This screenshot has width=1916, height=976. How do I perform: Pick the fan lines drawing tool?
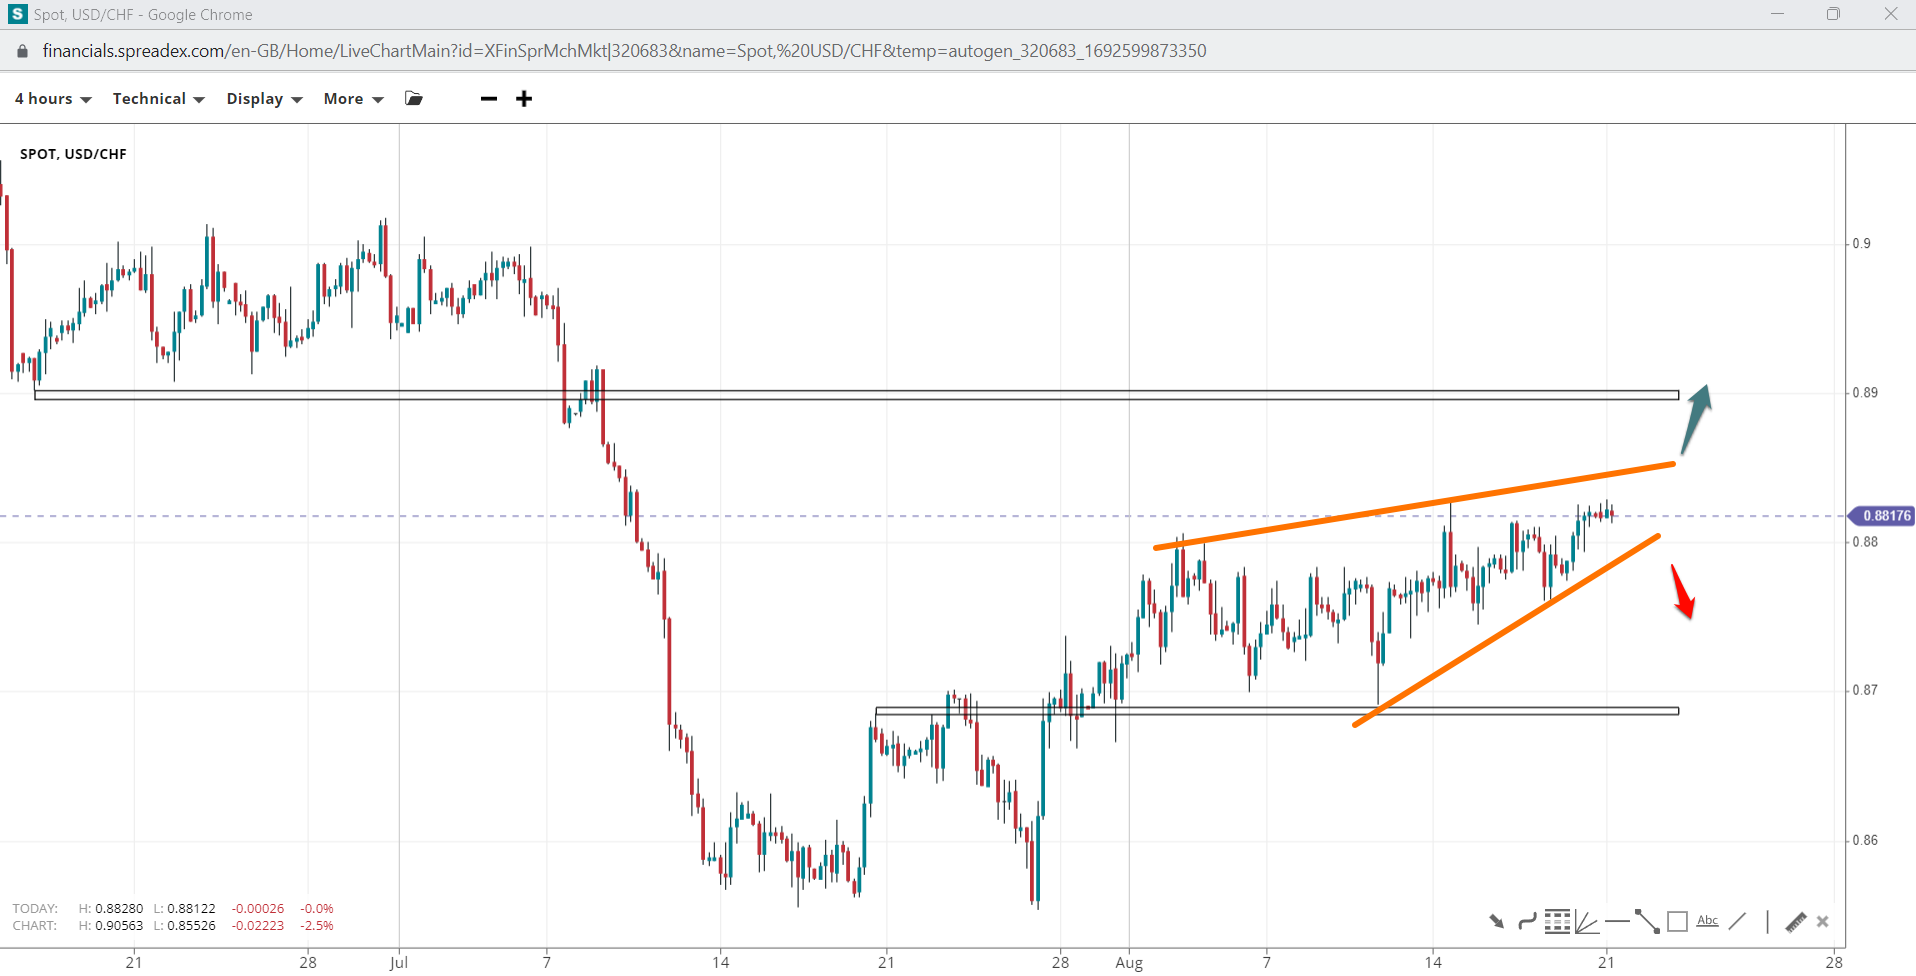(x=1586, y=921)
